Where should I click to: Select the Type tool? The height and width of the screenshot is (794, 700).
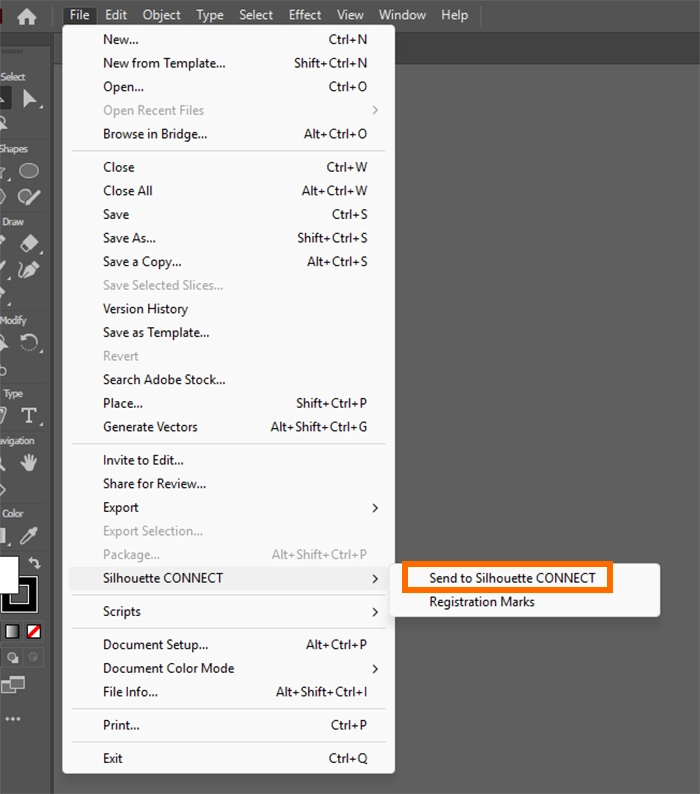[x=30, y=415]
